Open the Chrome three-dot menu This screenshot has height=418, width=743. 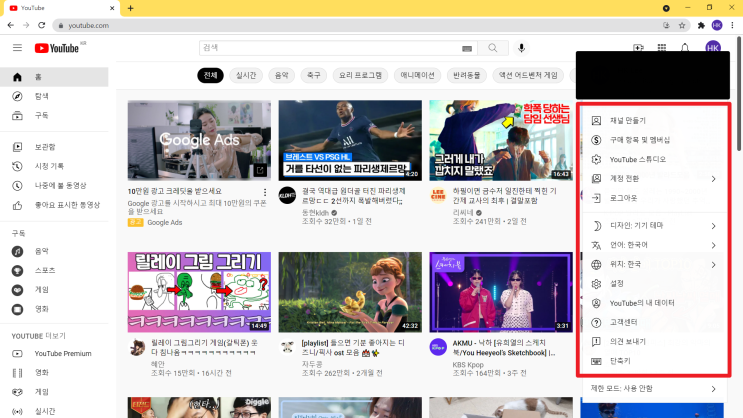pos(732,26)
